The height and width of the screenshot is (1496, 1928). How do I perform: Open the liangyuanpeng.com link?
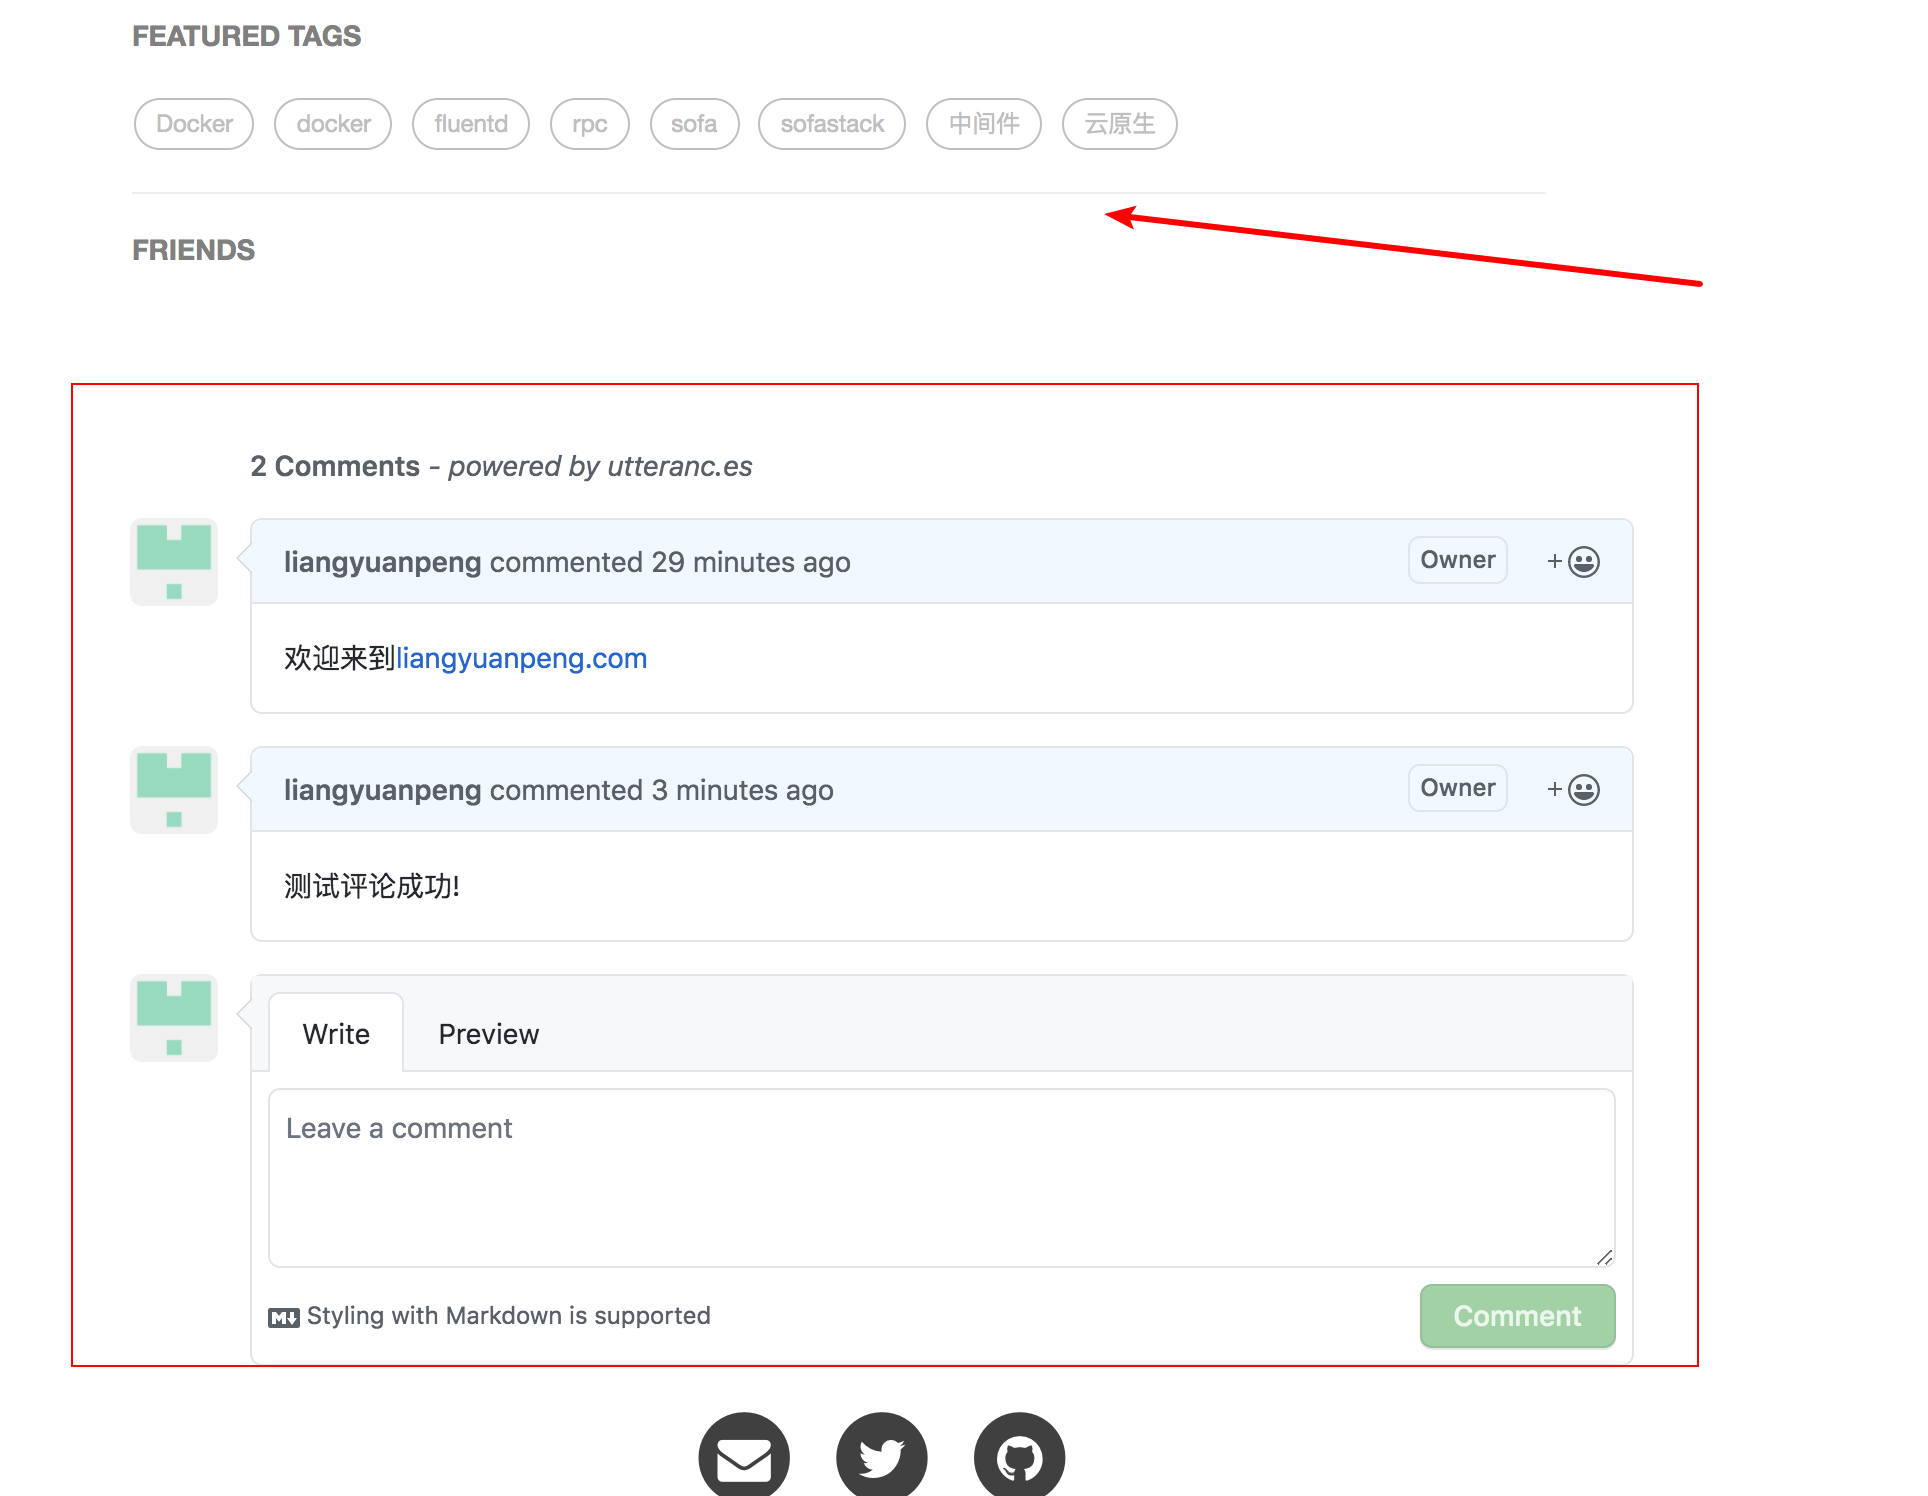(521, 659)
